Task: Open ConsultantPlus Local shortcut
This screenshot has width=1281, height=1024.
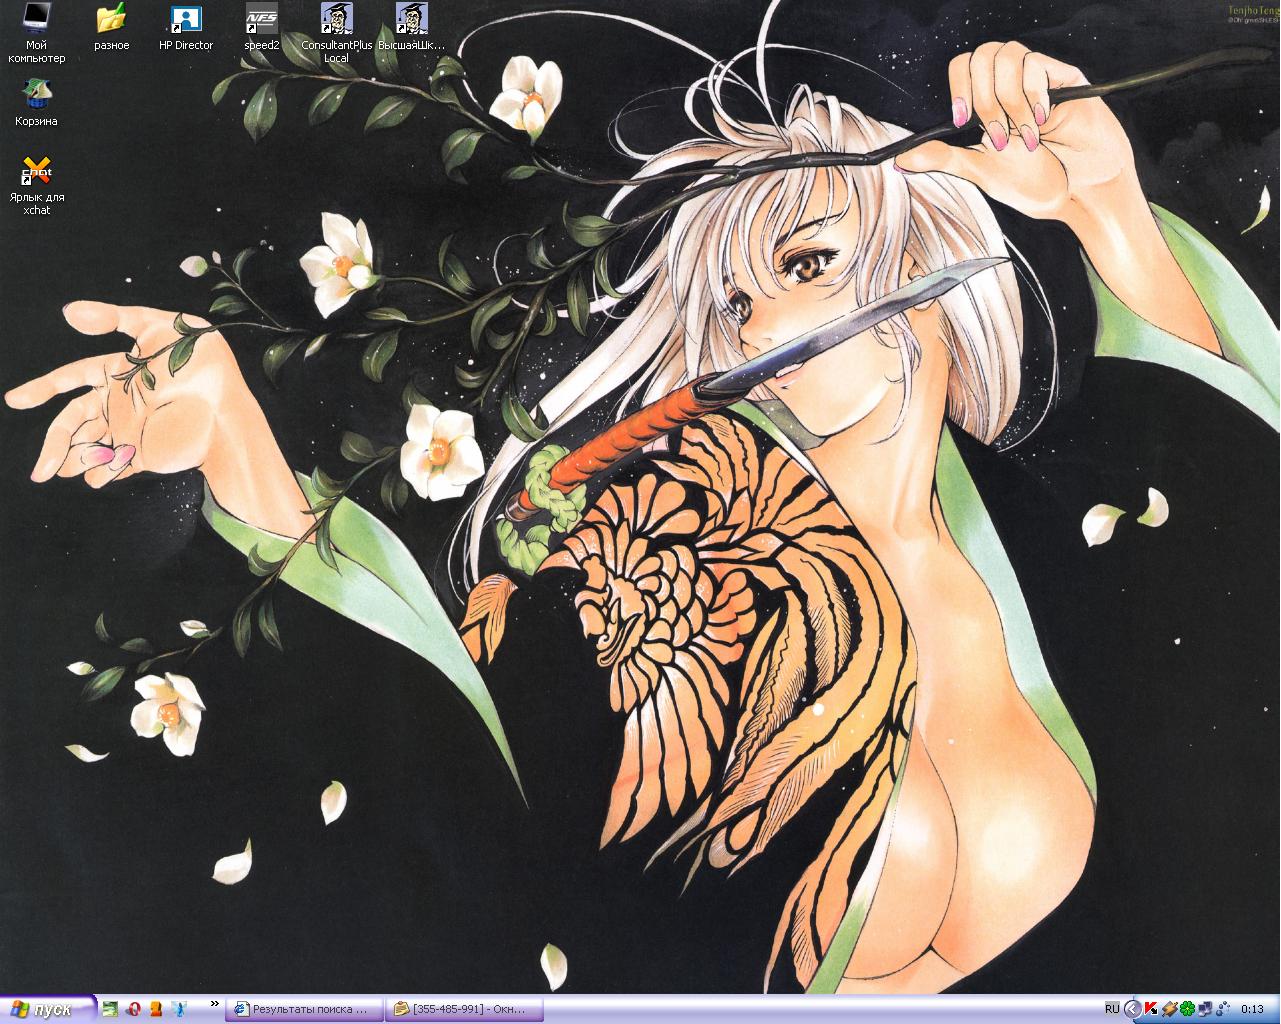Action: pos(336,19)
